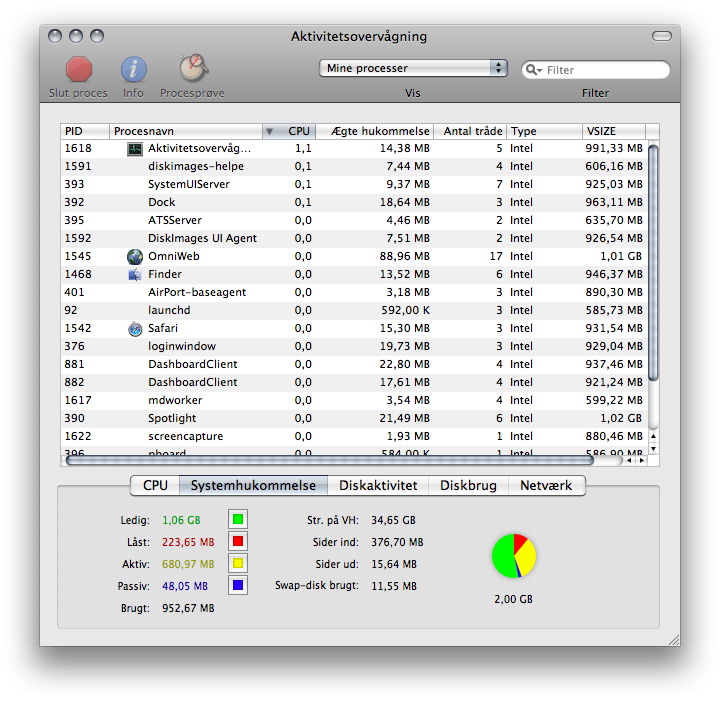
Task: Open the Netværk tab
Action: 546,486
